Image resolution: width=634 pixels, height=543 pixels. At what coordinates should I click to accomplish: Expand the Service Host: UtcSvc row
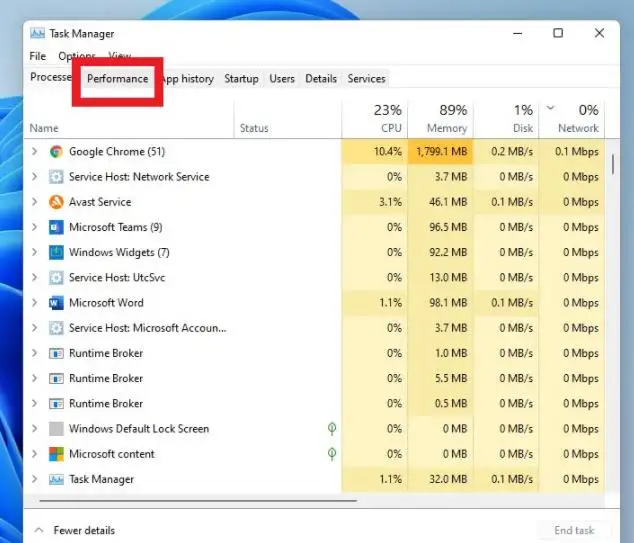(x=35, y=278)
